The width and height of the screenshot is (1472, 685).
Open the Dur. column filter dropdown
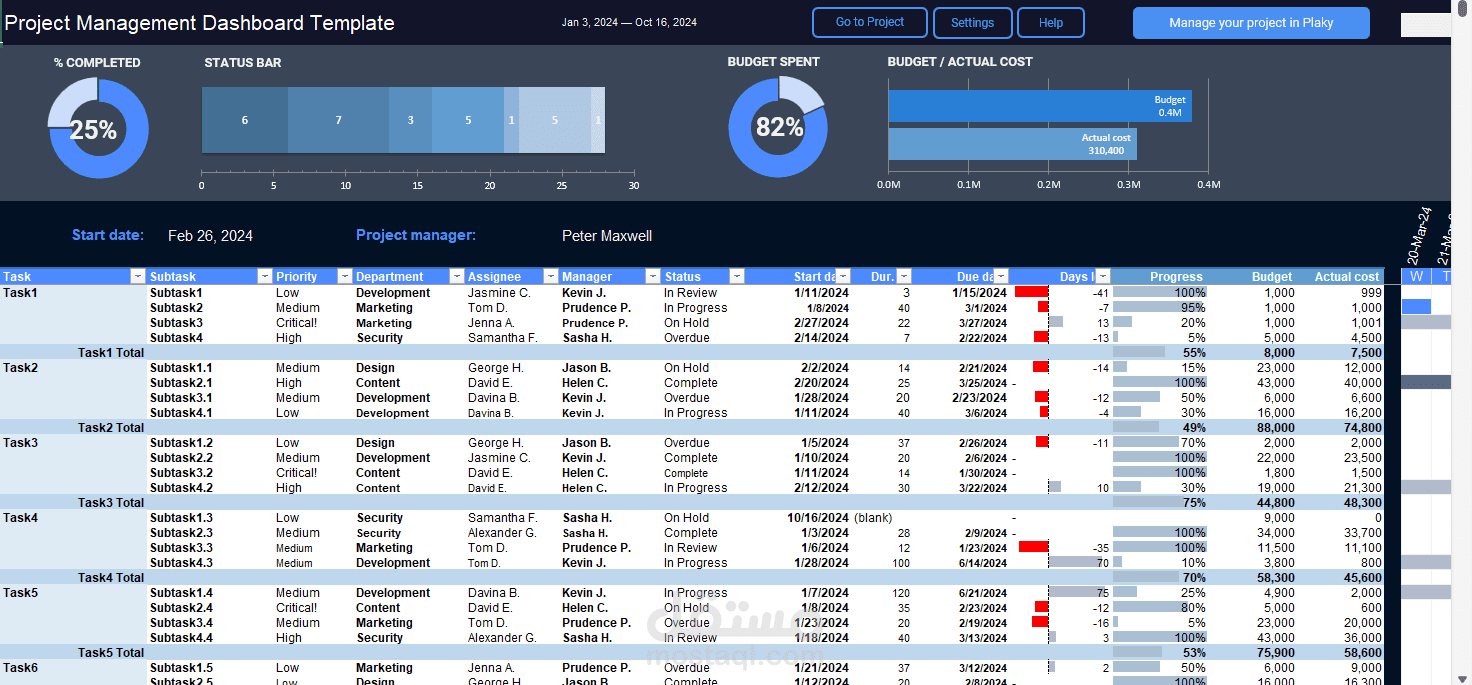904,276
